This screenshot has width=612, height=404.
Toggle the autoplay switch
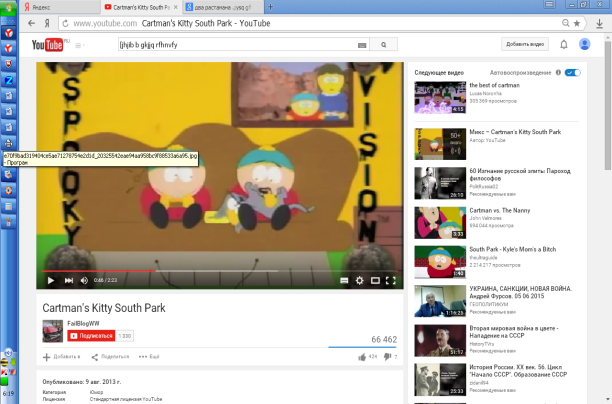pyautogui.click(x=573, y=73)
